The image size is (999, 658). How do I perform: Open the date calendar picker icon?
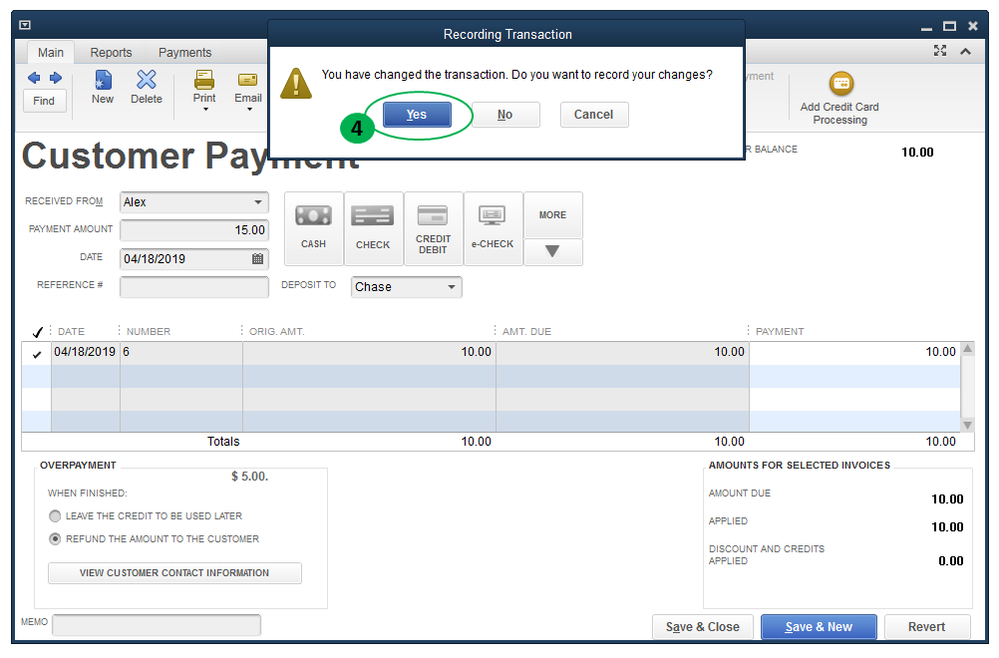tap(257, 259)
